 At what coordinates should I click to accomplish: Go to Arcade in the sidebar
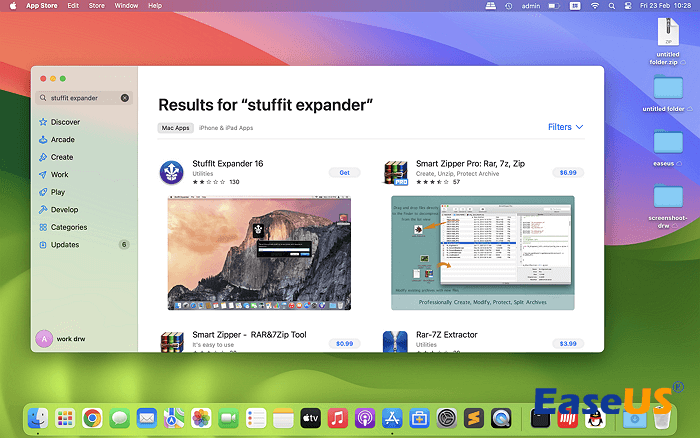tap(62, 140)
